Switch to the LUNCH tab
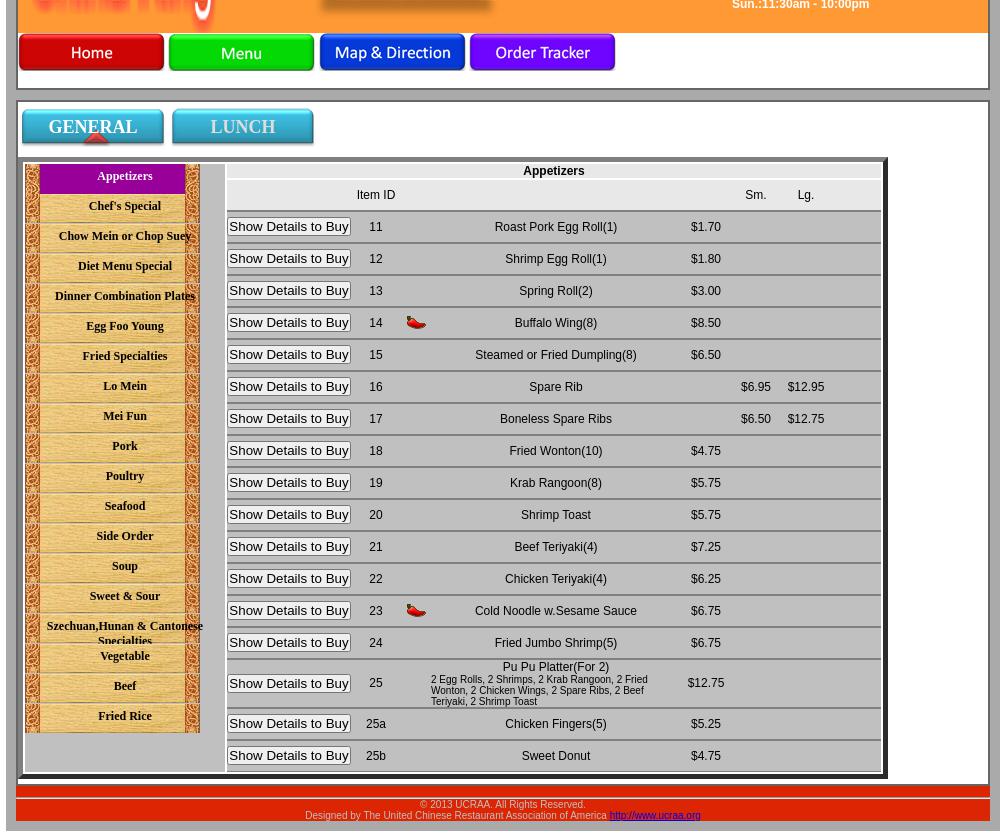Image resolution: width=1006 pixels, height=837 pixels. (x=243, y=128)
